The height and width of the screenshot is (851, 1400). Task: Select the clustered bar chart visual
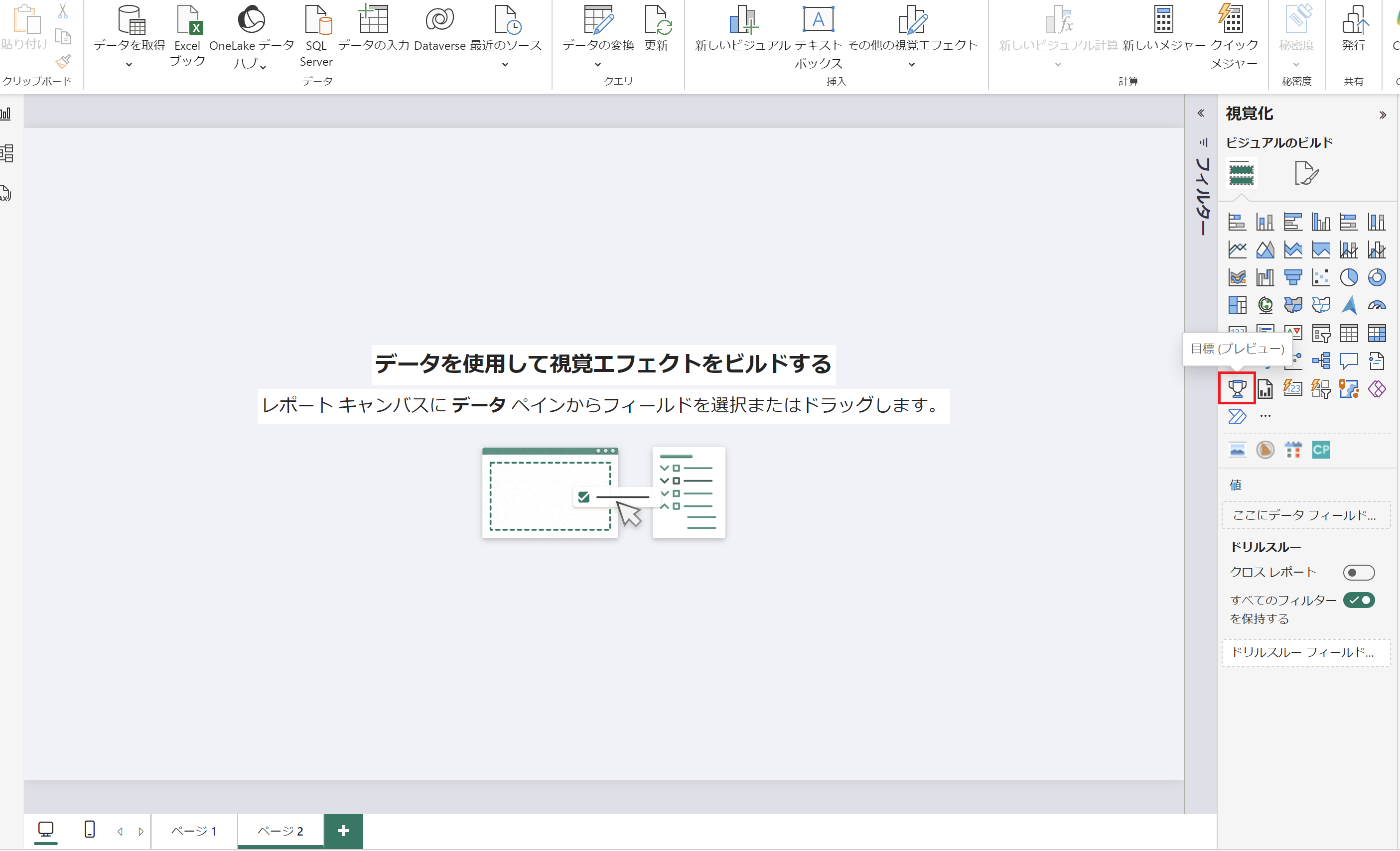1293,222
